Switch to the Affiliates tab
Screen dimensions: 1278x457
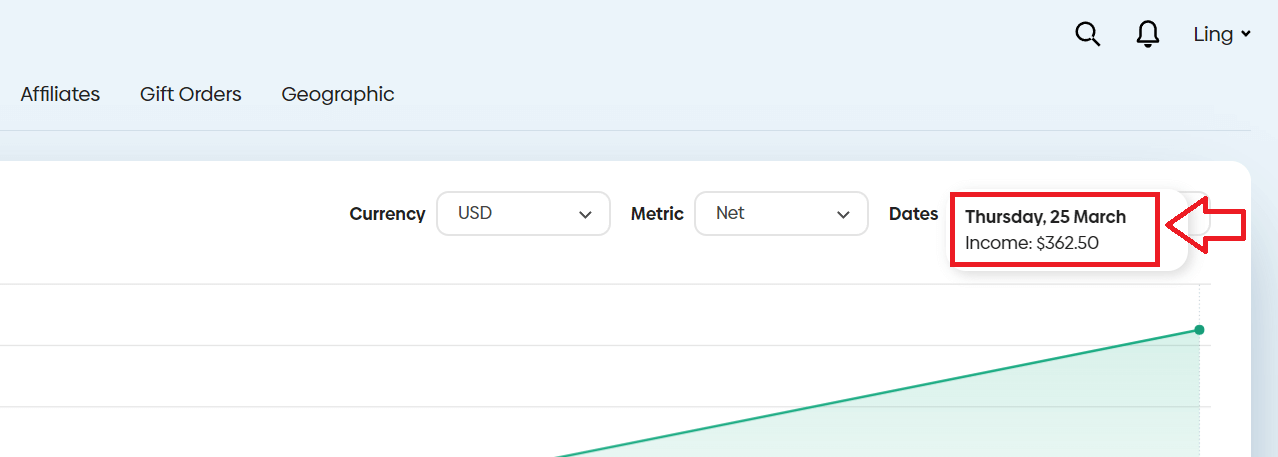coord(60,94)
